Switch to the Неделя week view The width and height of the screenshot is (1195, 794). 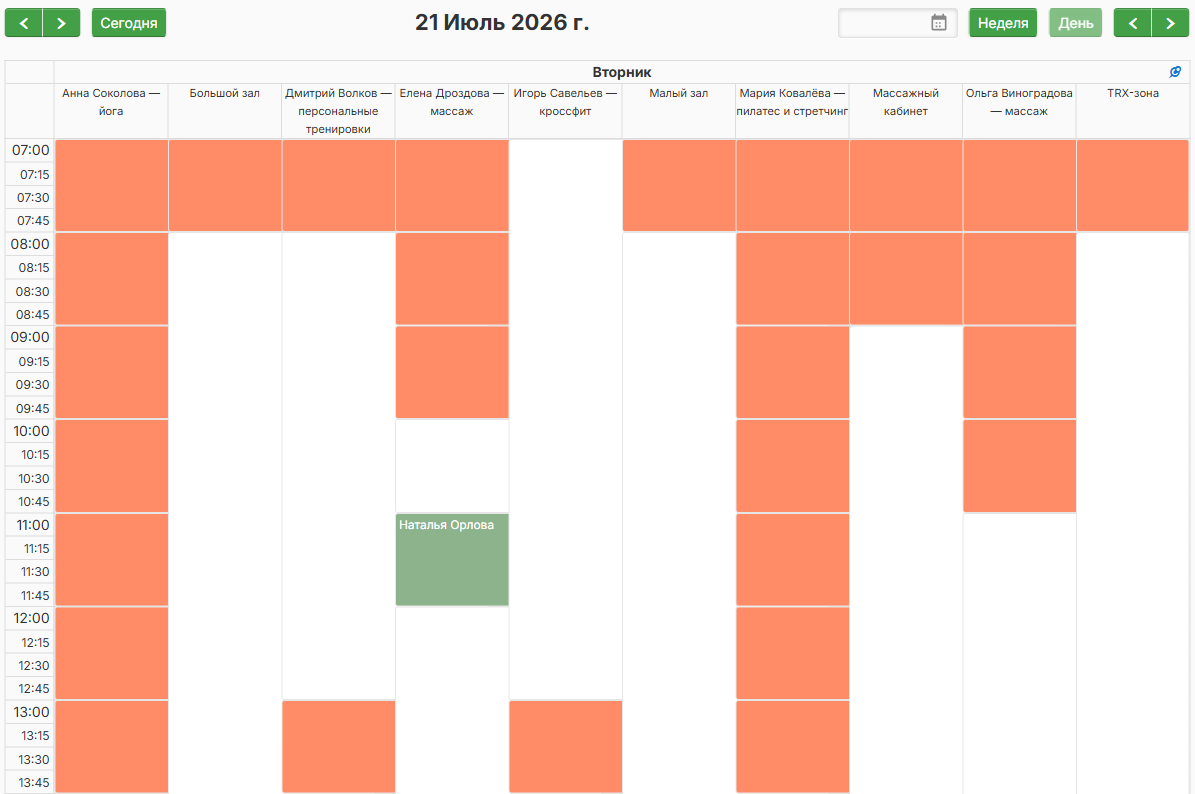point(1003,23)
